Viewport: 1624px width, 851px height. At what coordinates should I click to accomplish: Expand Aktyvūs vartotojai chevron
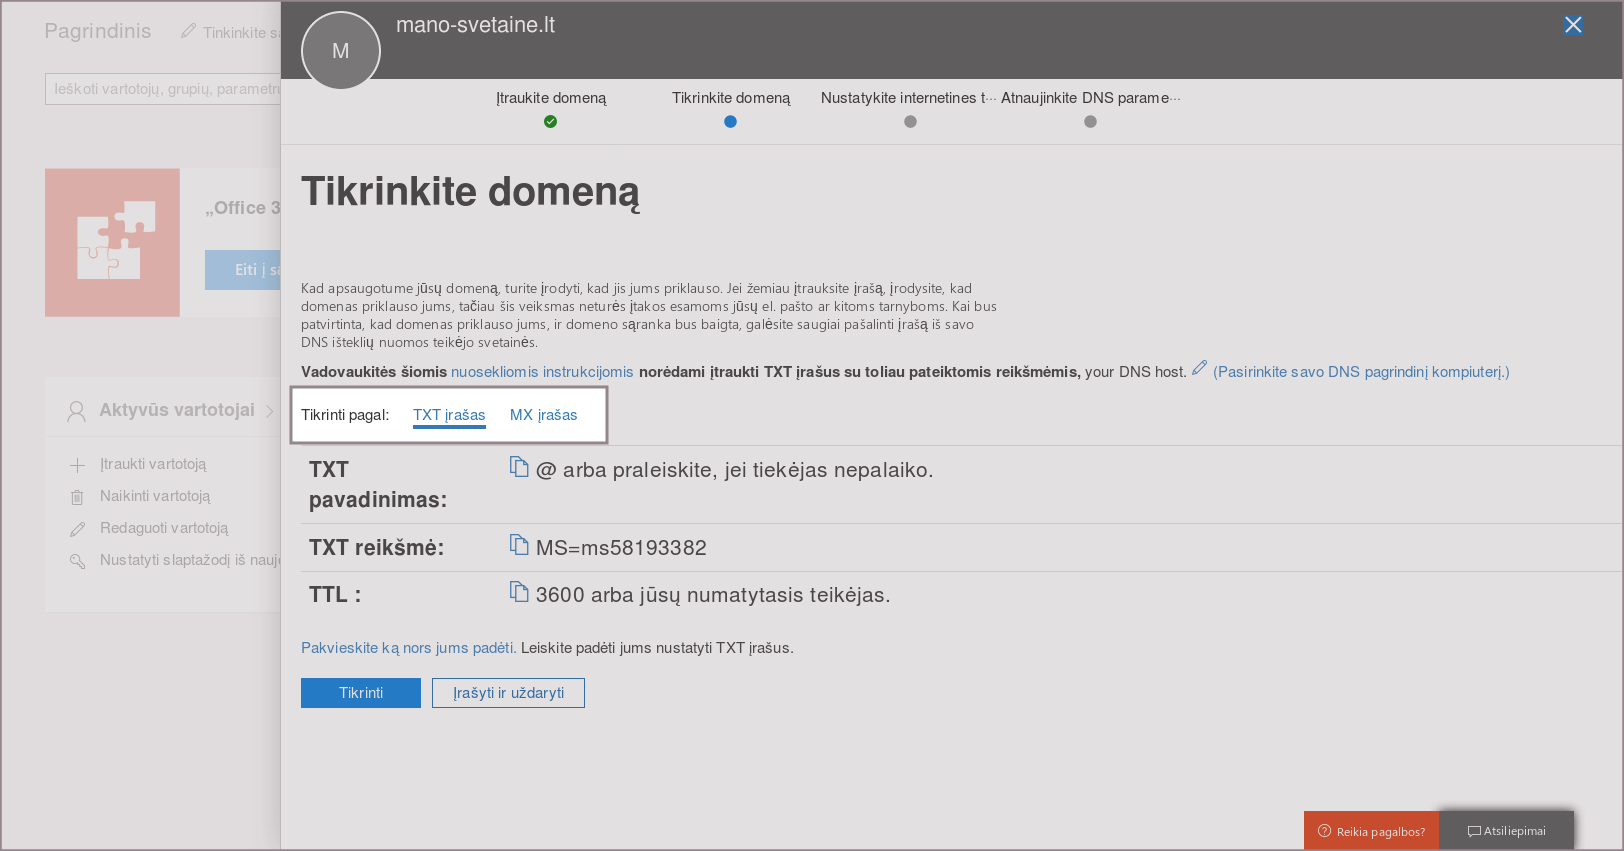[x=270, y=411]
